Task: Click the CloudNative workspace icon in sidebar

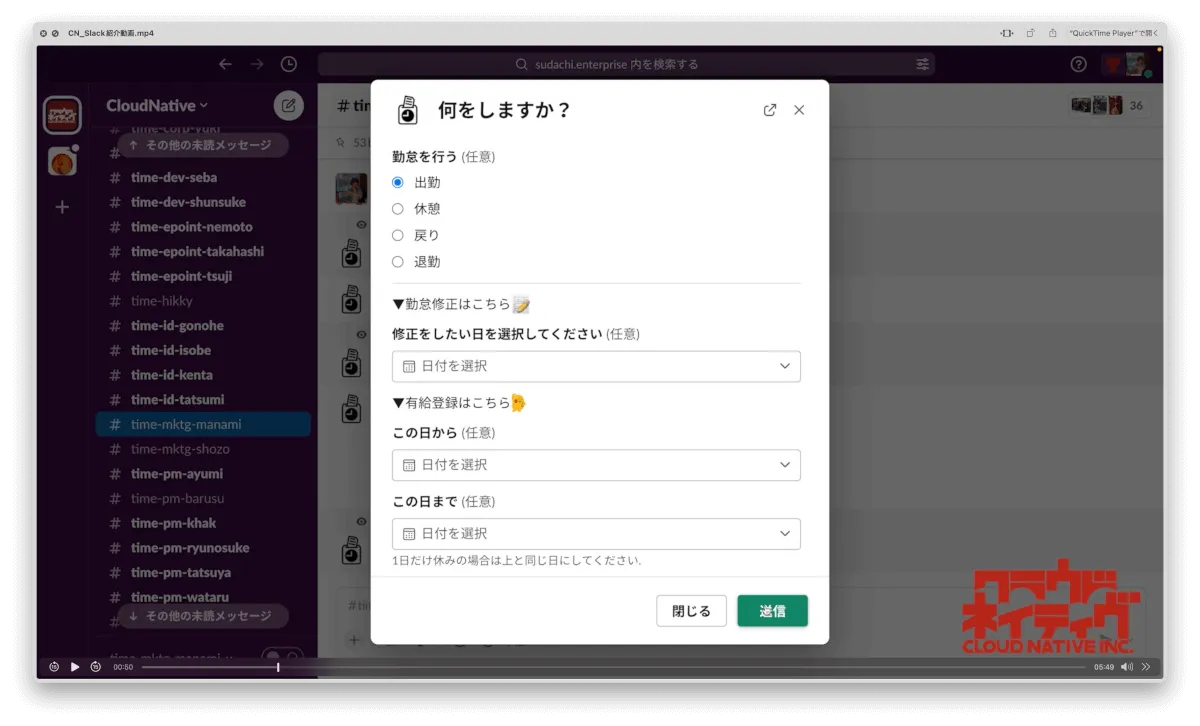Action: (x=62, y=115)
